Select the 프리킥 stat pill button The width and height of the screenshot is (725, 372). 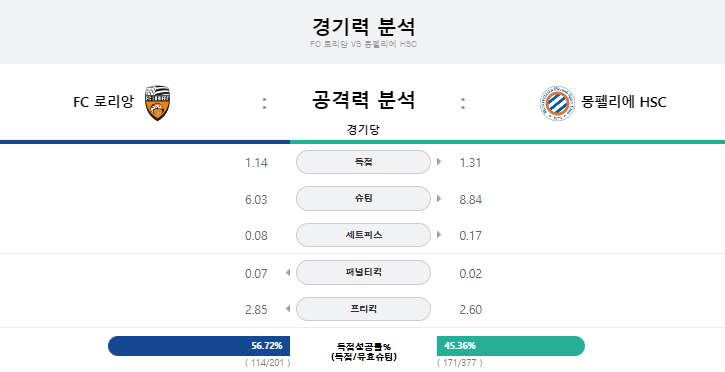coord(363,309)
